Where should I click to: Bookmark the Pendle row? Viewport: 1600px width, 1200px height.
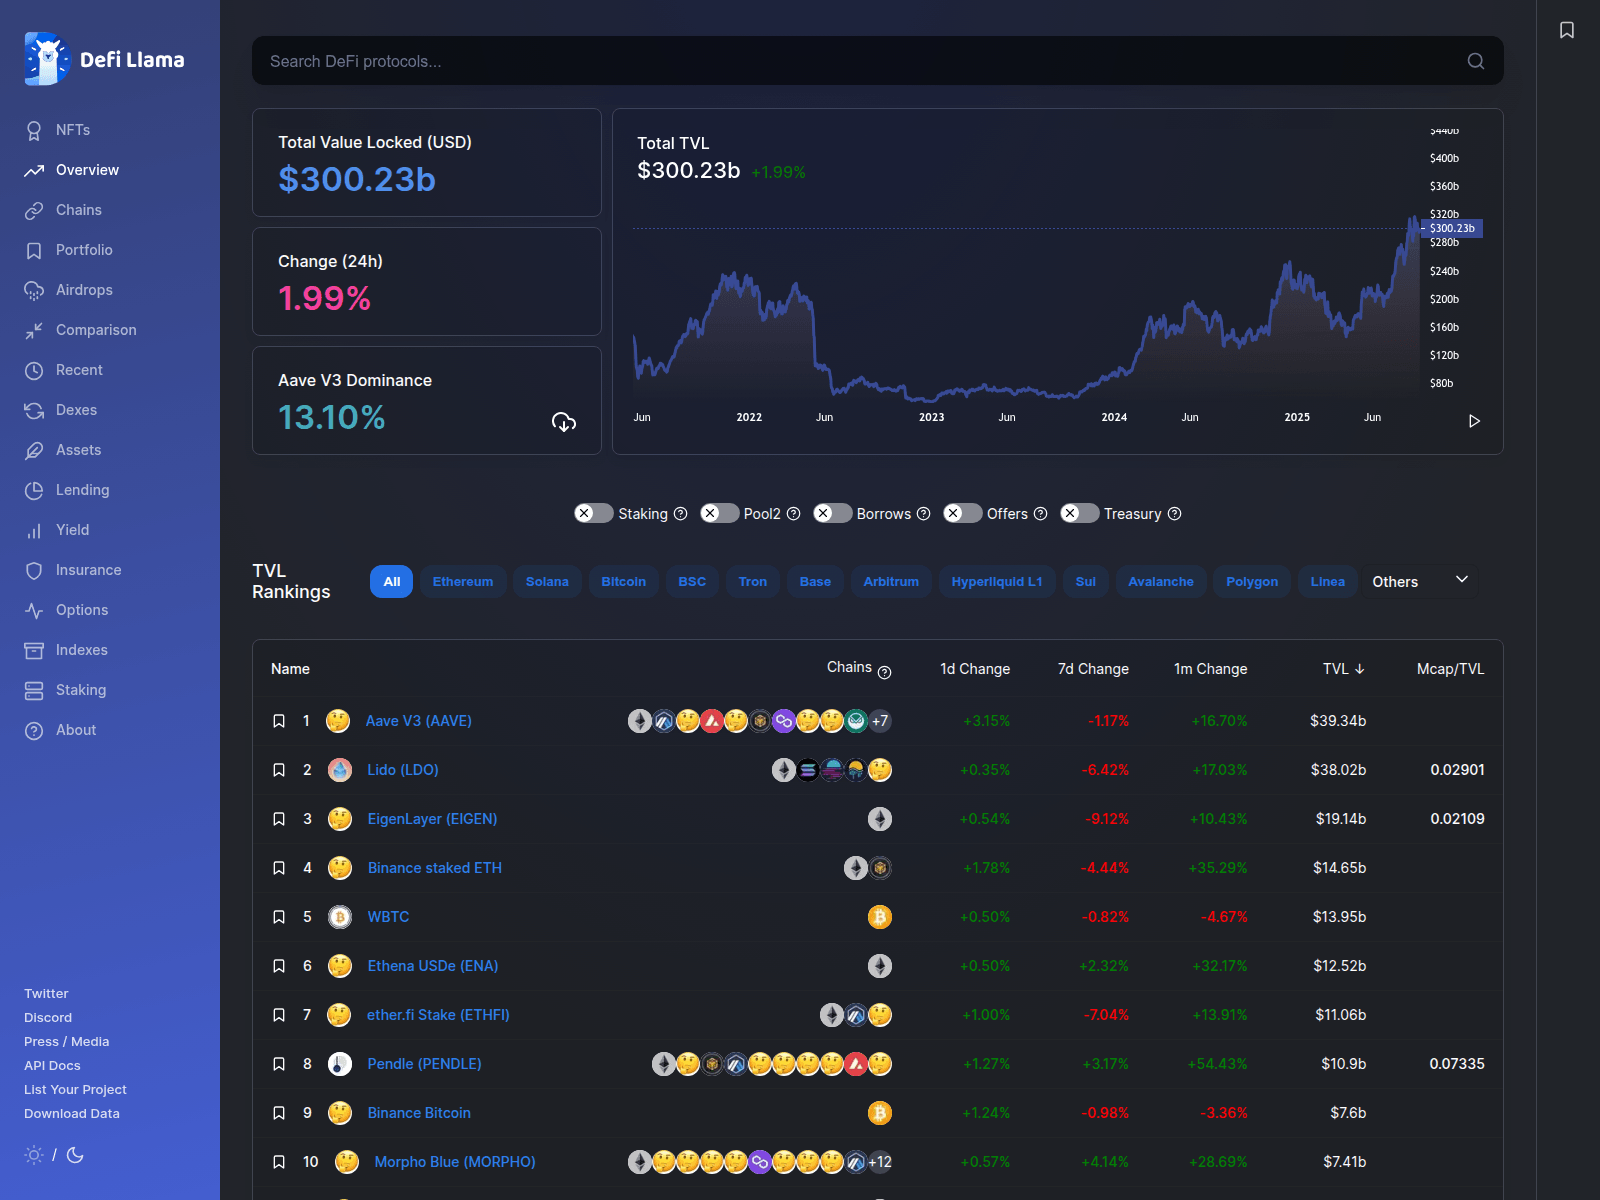[x=279, y=1064]
